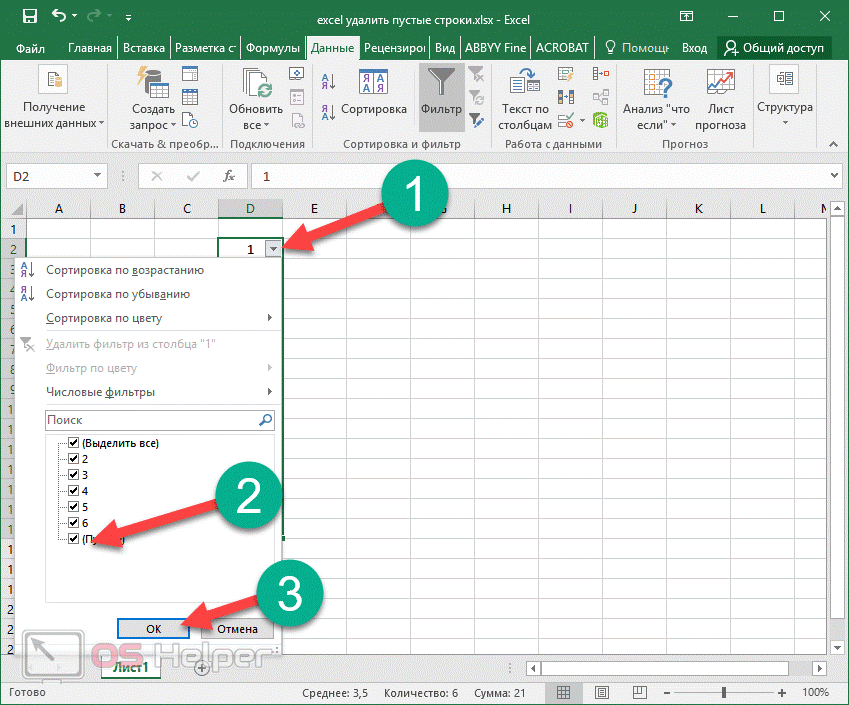Select Sort Descending (Сортировка по убыванию)

[118, 294]
